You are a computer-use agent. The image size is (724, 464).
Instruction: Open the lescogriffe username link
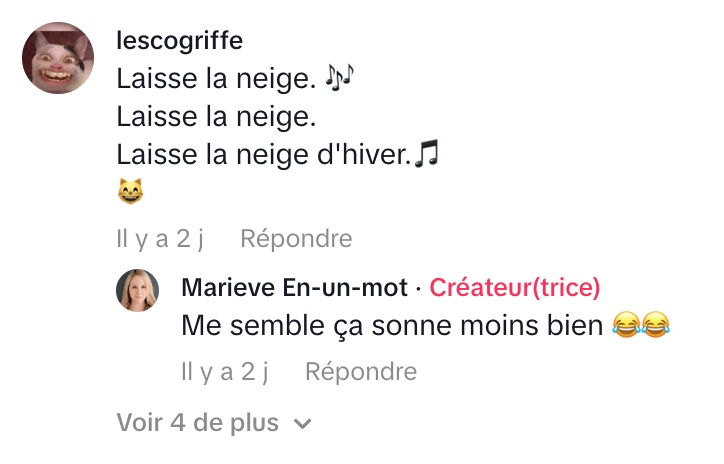coord(179,41)
